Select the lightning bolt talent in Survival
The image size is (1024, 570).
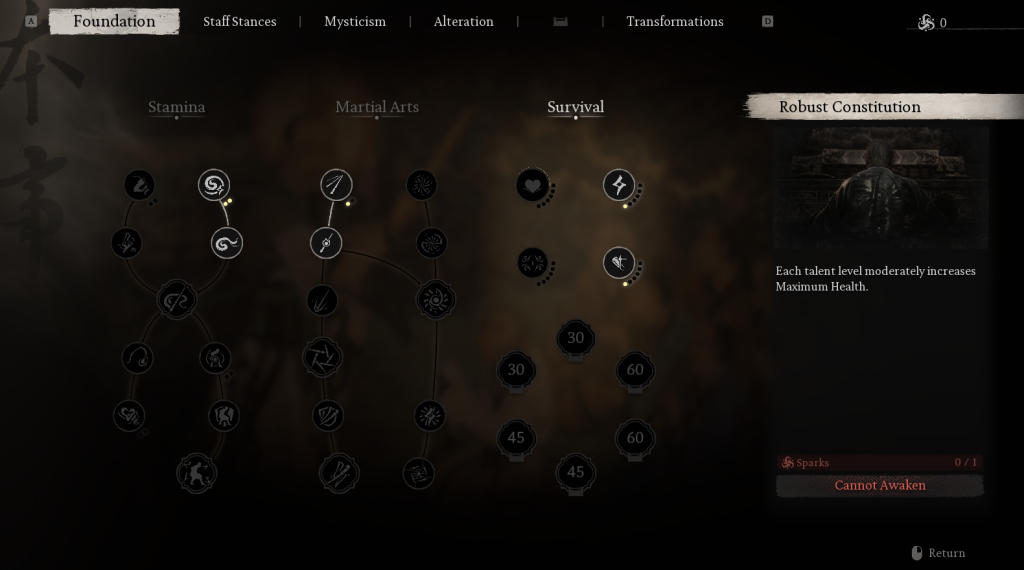coord(619,185)
